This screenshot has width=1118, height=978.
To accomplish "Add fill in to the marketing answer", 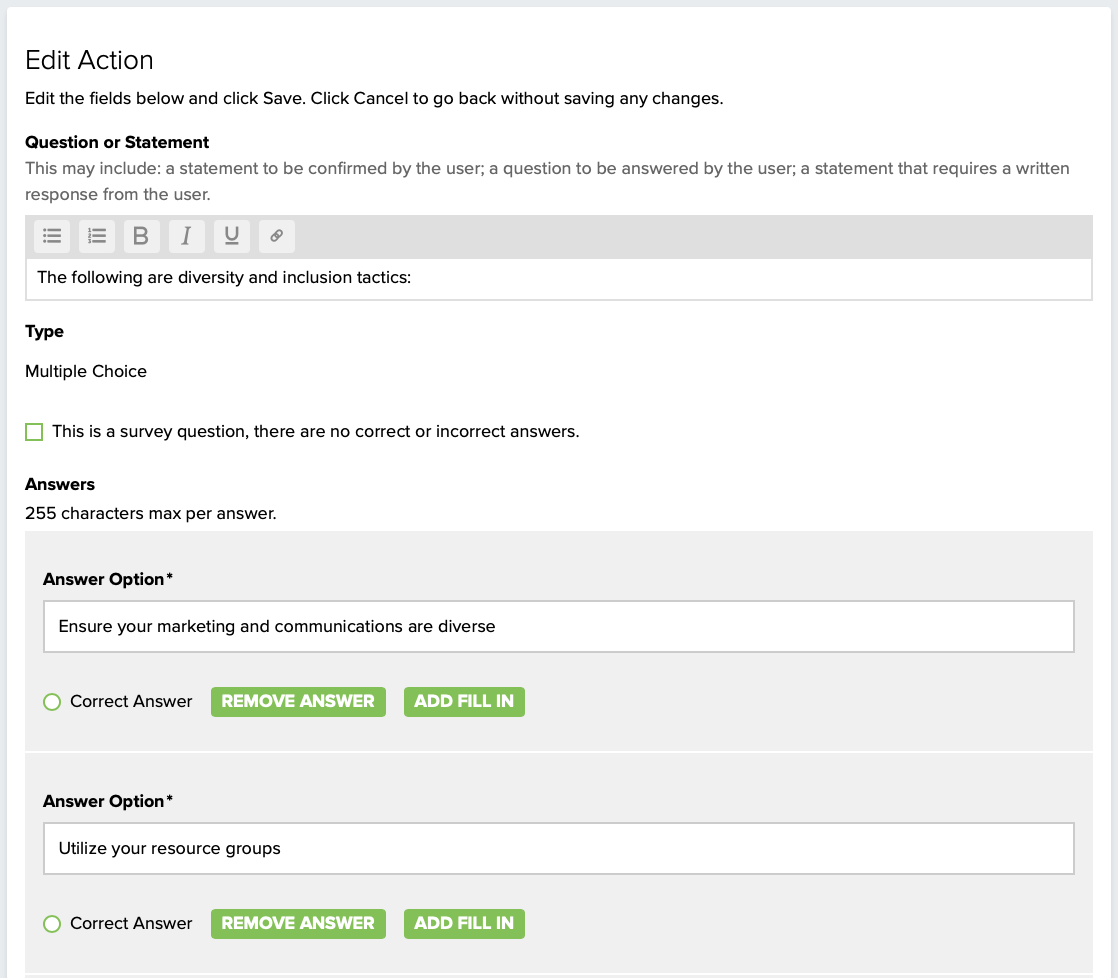I will 464,702.
